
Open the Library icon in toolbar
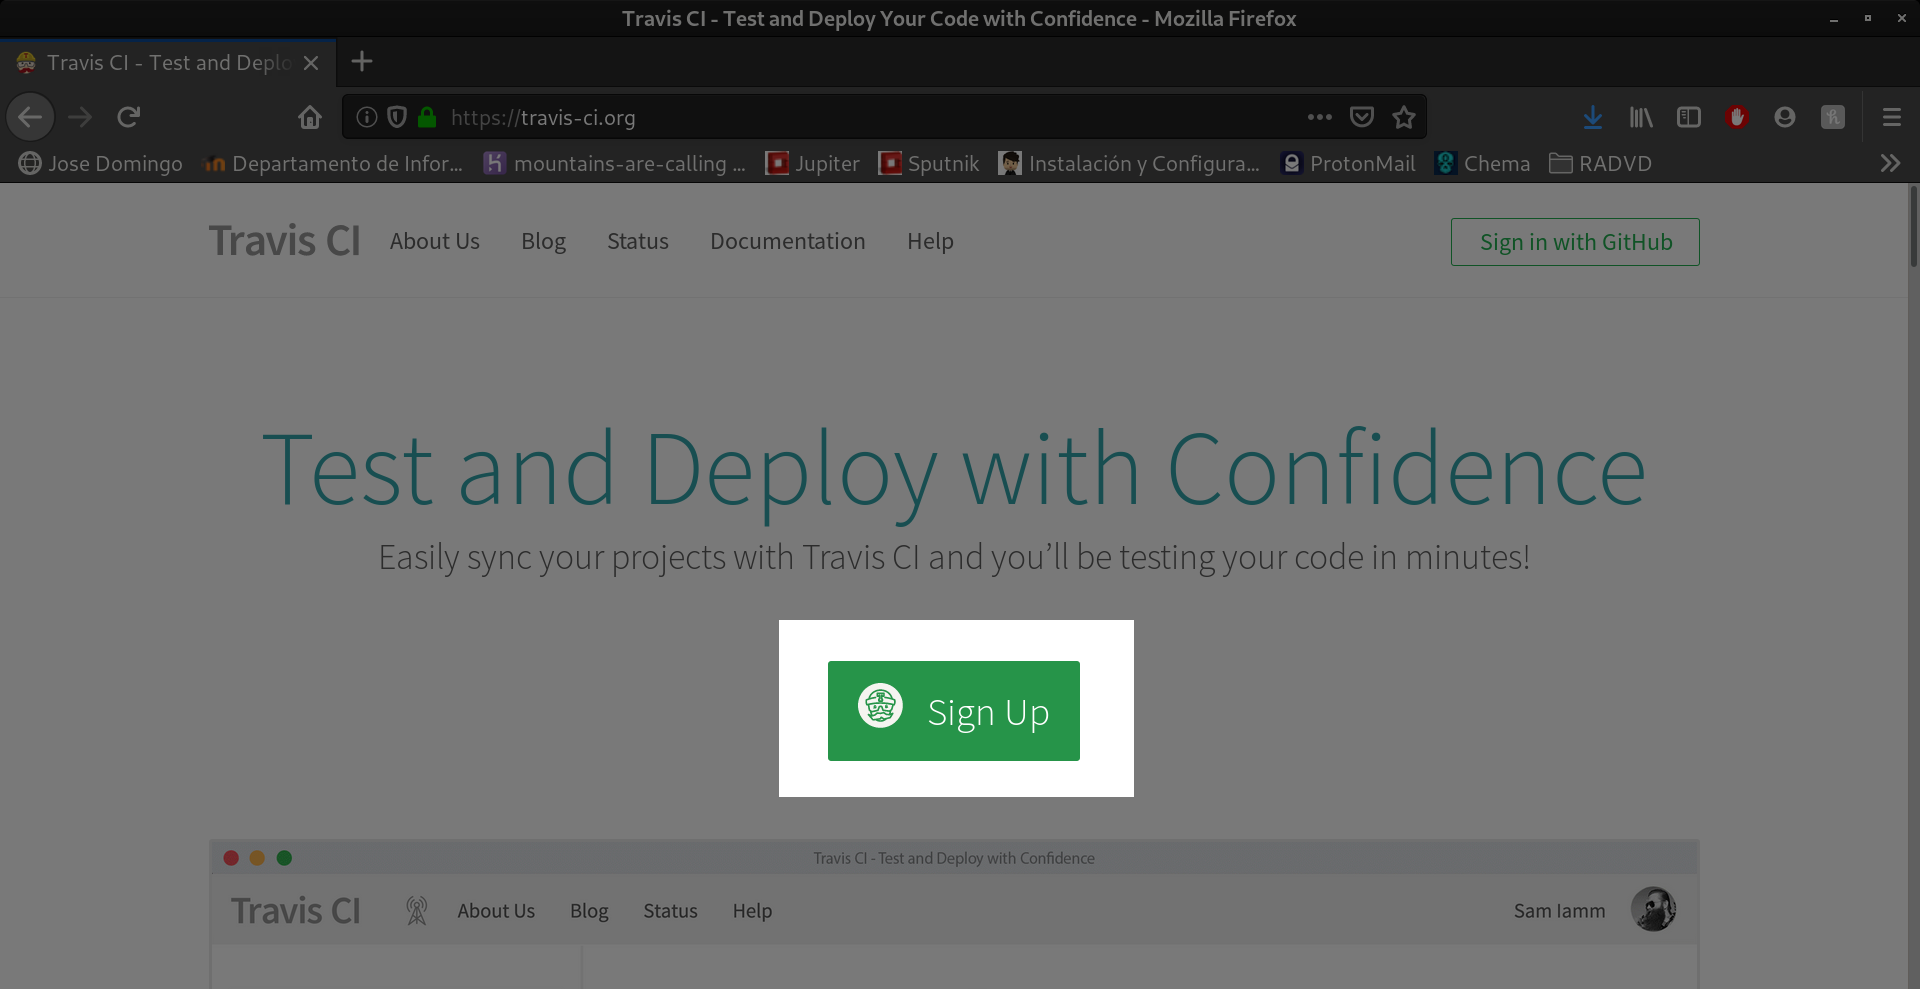pos(1641,117)
